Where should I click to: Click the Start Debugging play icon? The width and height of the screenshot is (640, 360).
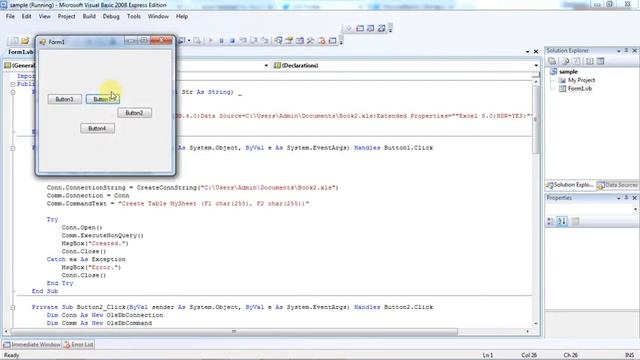tap(211, 40)
